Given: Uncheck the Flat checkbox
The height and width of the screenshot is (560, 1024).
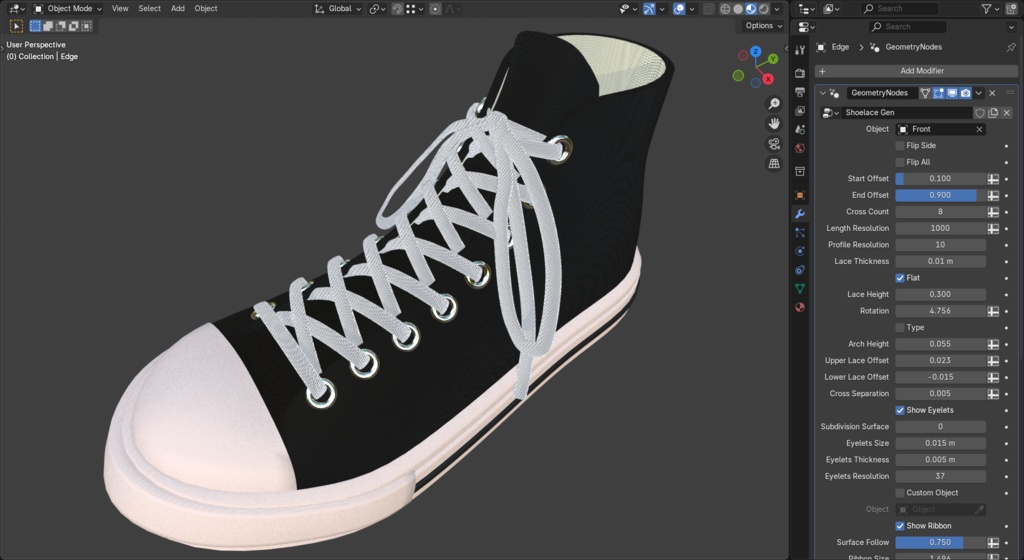Looking at the screenshot, I should click(900, 277).
